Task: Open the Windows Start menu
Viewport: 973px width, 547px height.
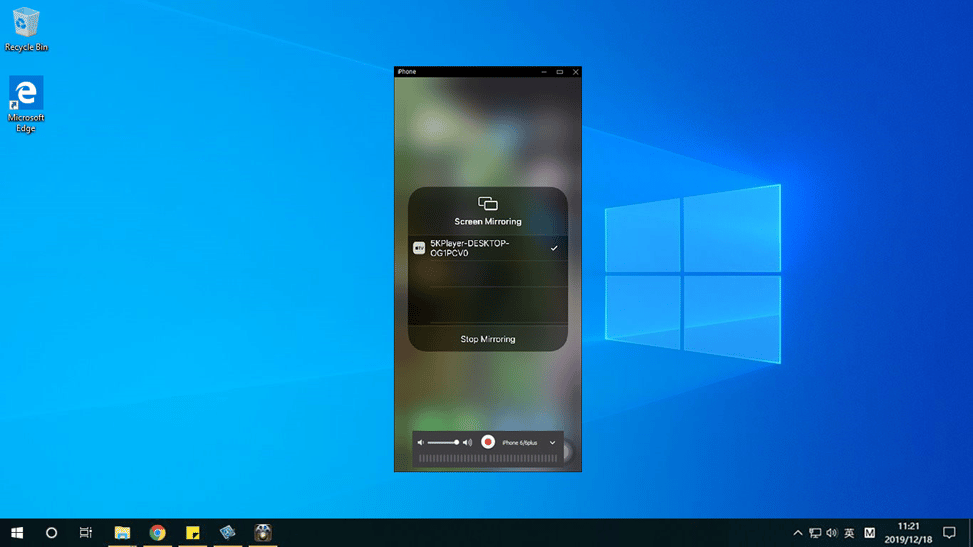Action: [17, 533]
